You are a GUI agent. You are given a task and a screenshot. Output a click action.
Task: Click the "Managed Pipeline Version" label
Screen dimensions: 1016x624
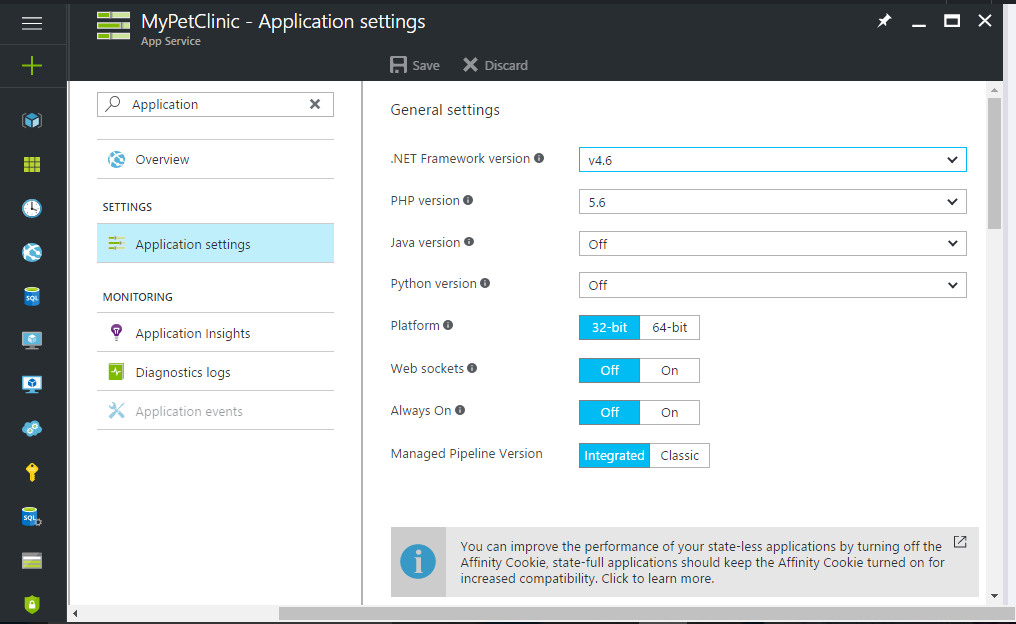pos(467,454)
